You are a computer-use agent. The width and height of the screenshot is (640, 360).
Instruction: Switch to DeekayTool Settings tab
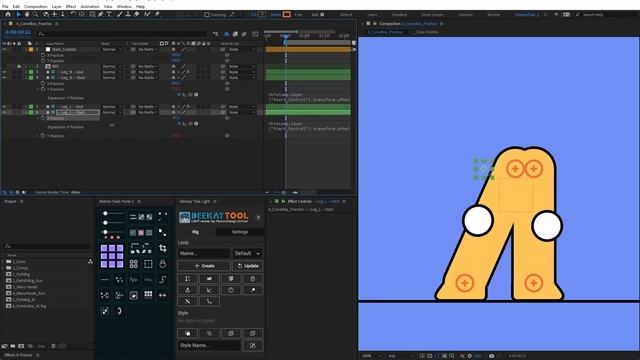pos(240,232)
